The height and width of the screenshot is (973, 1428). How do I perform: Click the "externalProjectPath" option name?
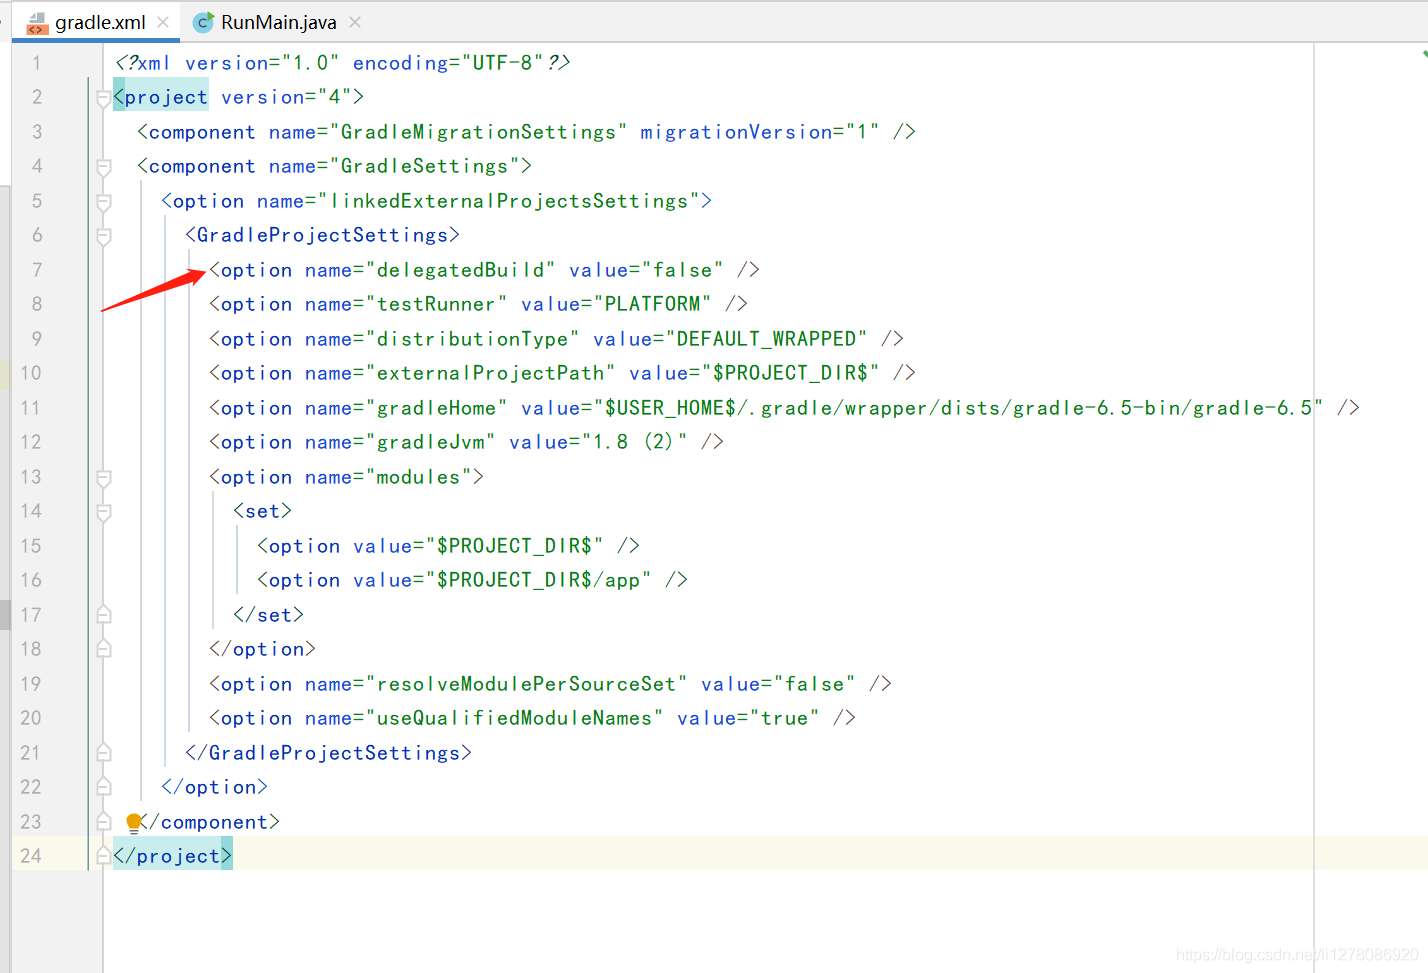pos(490,373)
